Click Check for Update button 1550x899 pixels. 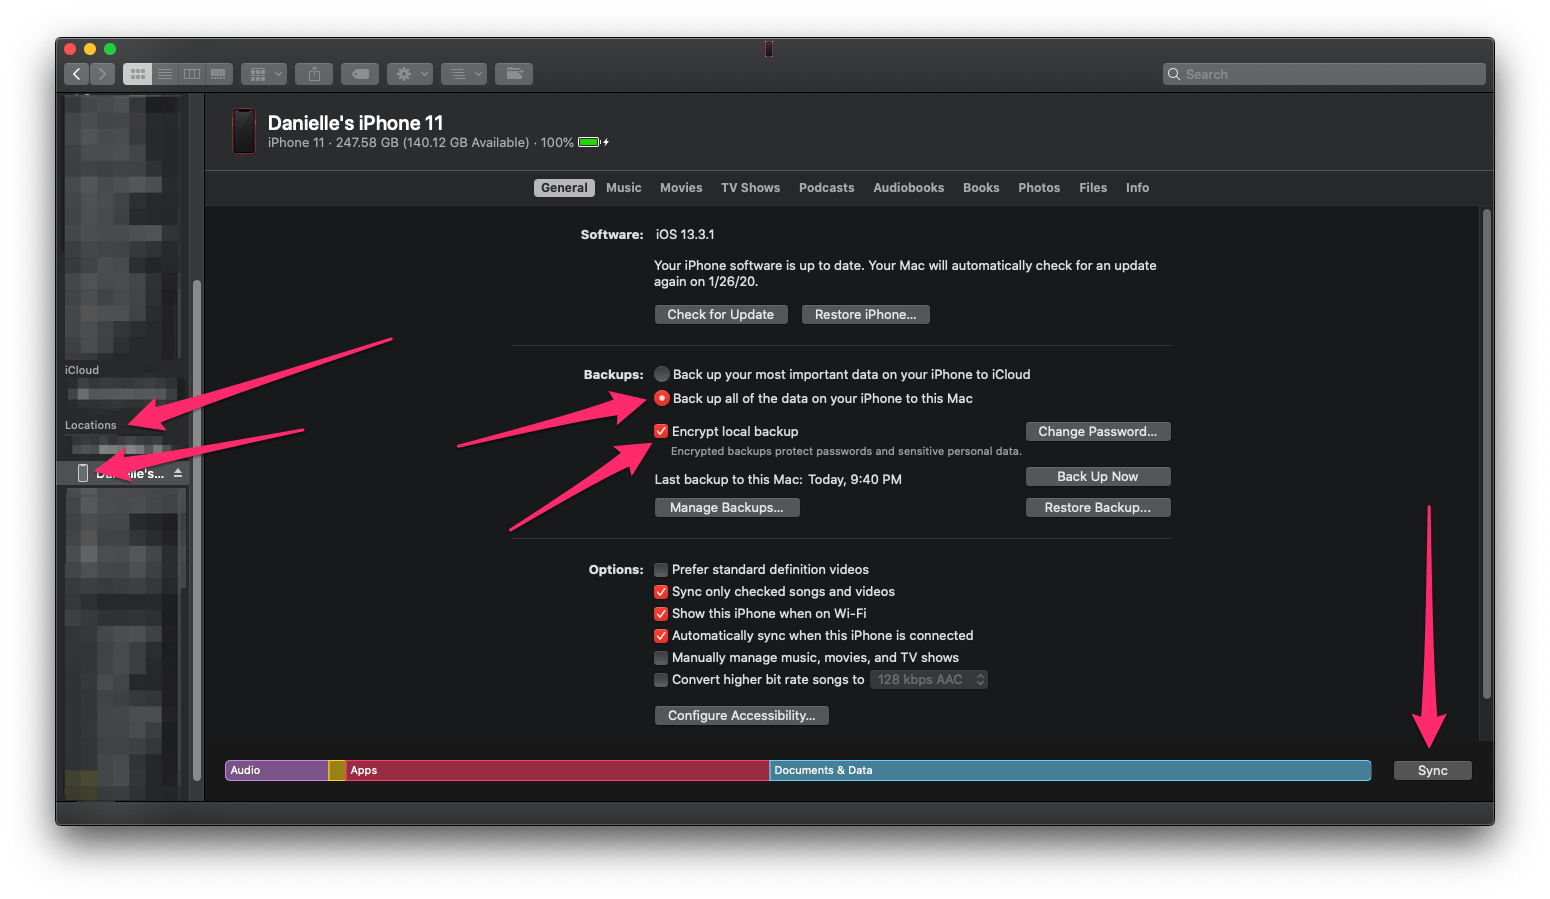pyautogui.click(x=721, y=315)
